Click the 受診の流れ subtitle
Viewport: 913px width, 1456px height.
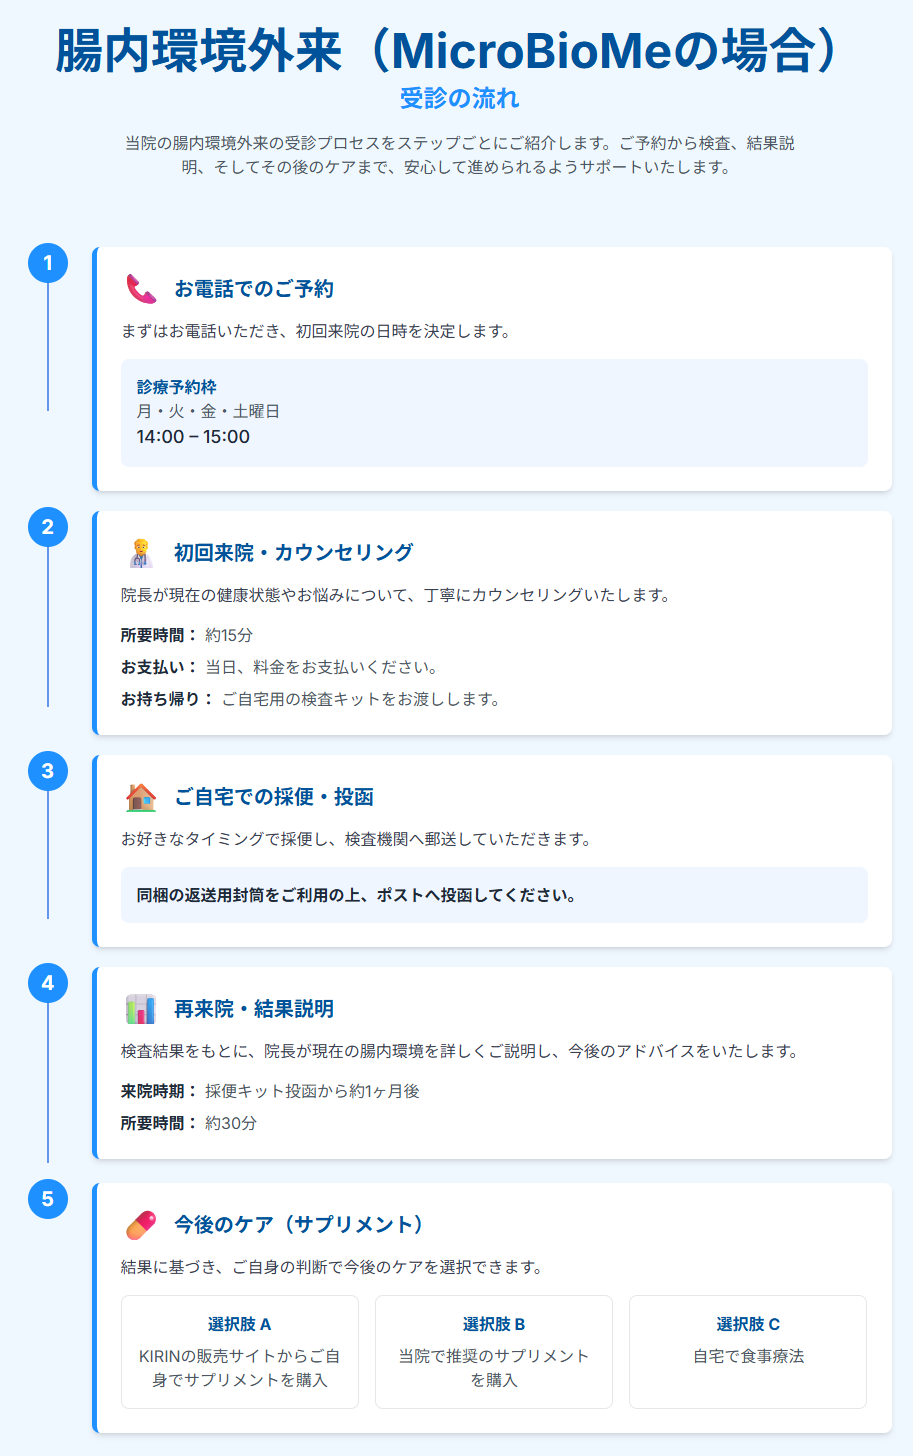coord(460,98)
